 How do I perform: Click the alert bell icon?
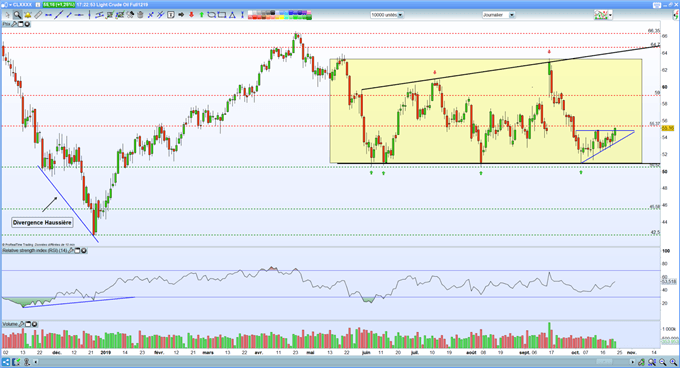coord(28,15)
